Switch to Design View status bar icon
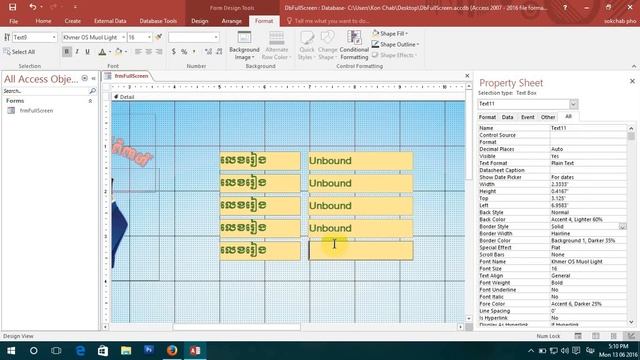The height and width of the screenshot is (360, 640). click(631, 336)
